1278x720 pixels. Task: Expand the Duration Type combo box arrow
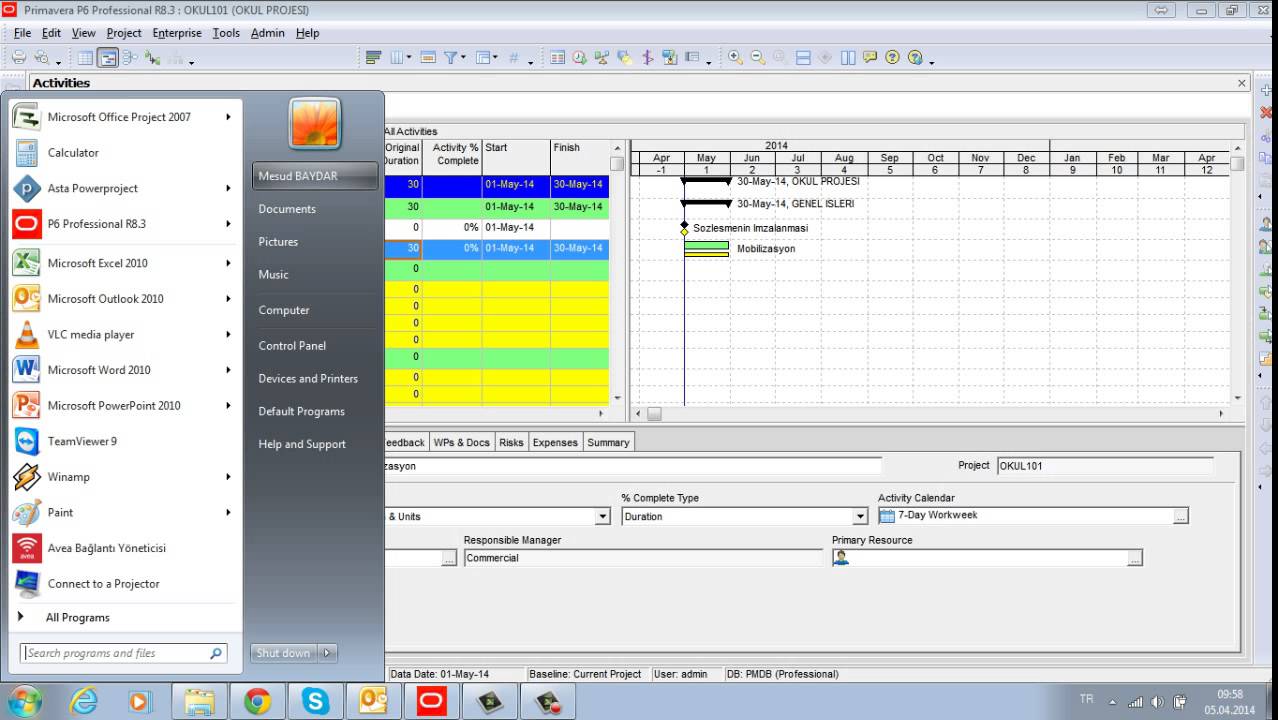(602, 516)
